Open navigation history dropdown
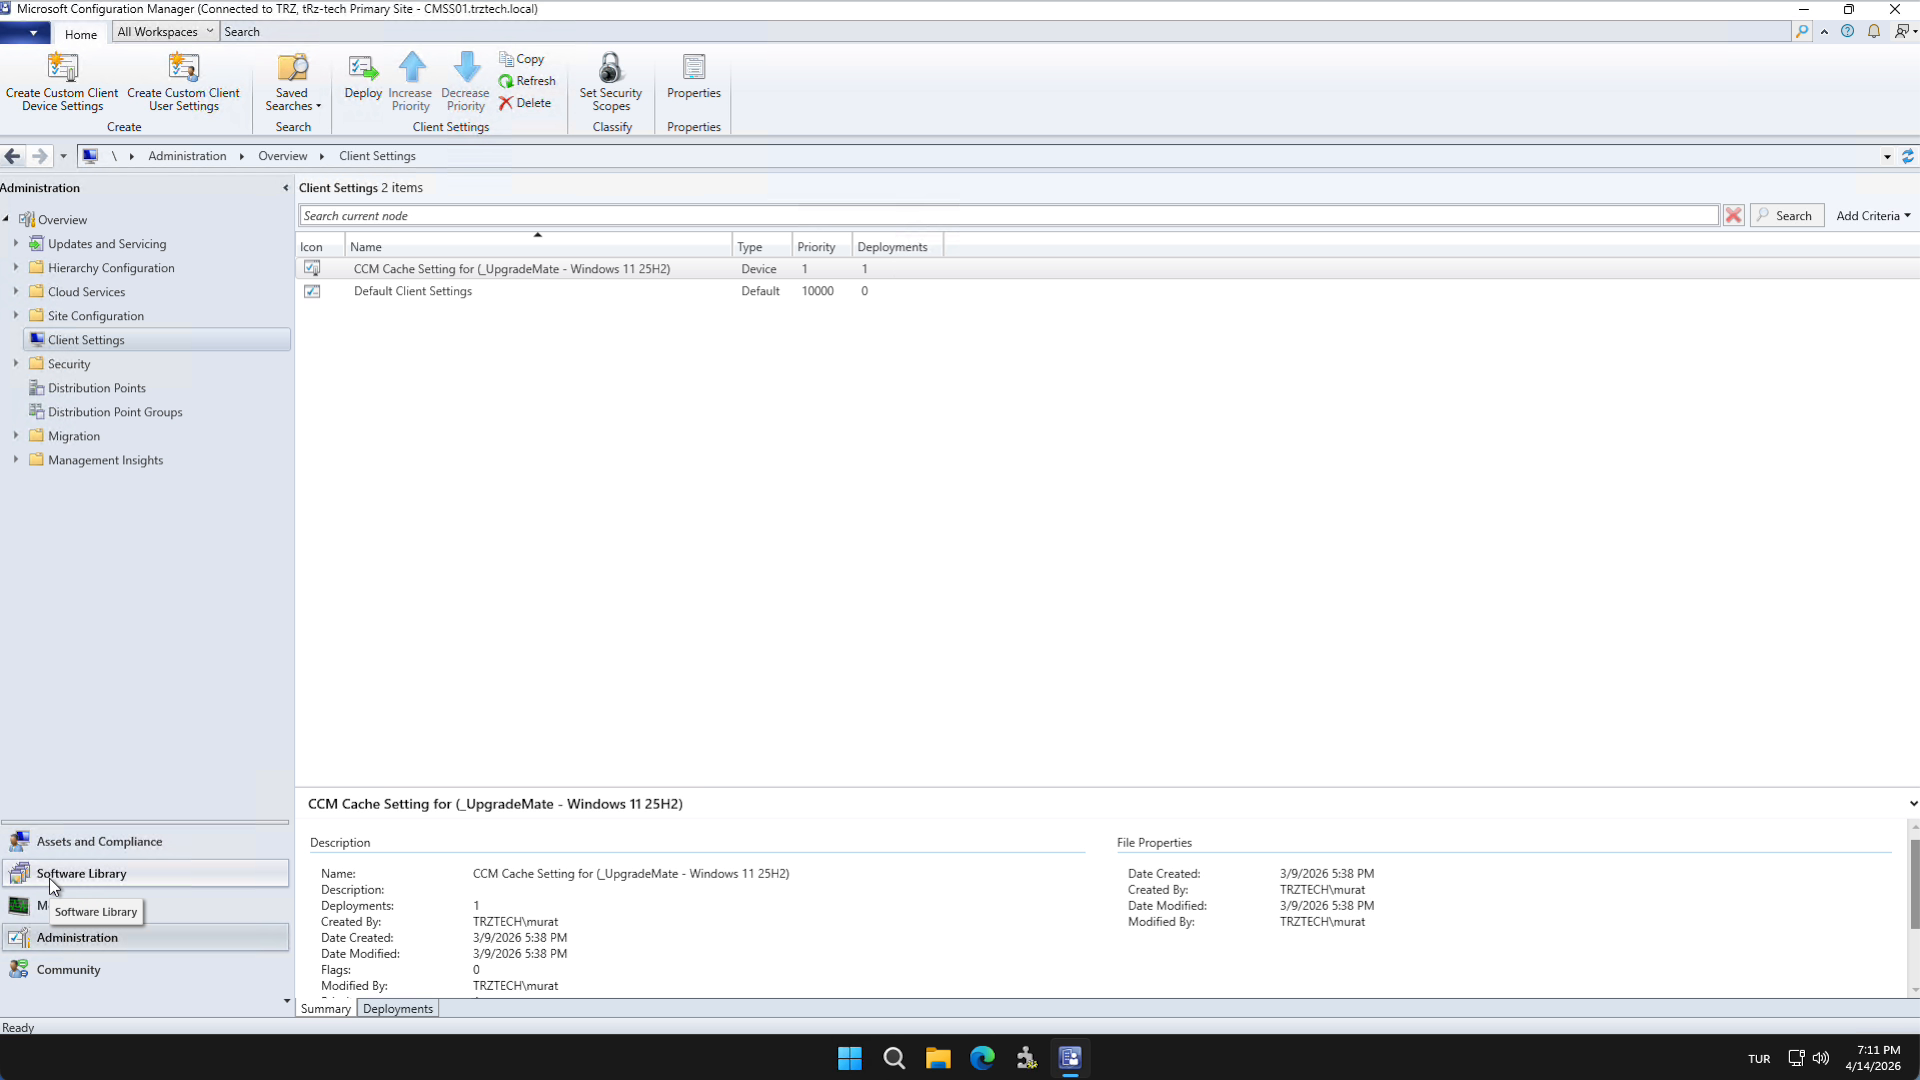This screenshot has height=1080, width=1920. [63, 156]
